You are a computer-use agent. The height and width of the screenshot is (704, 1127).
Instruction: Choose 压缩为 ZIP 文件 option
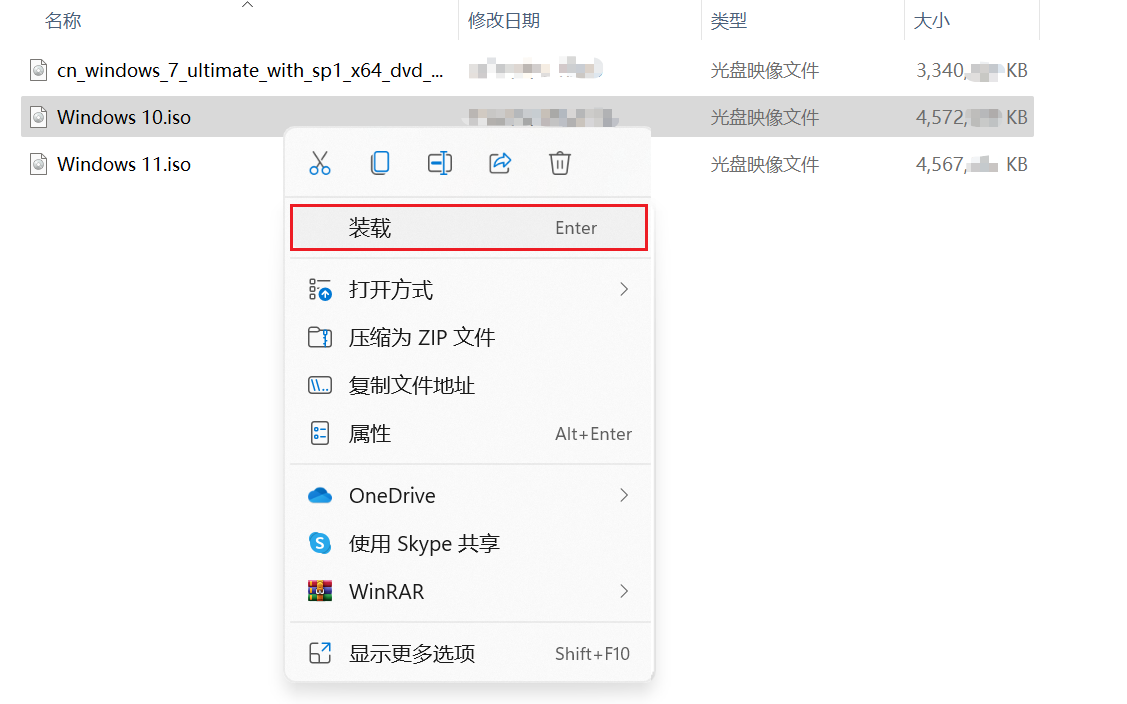click(469, 337)
